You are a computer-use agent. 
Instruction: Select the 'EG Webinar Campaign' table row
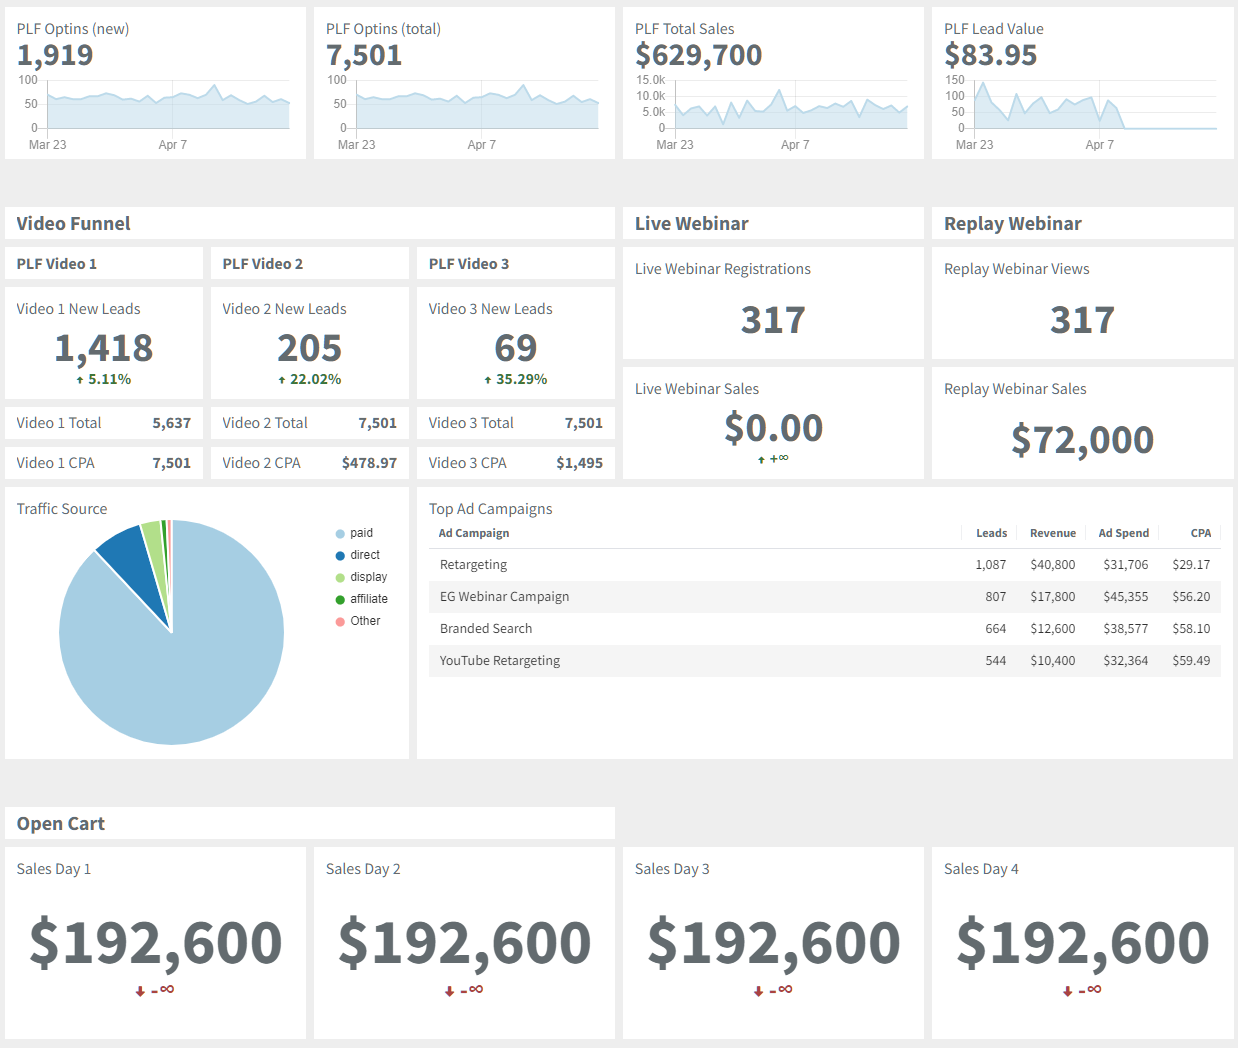pyautogui.click(x=600, y=596)
